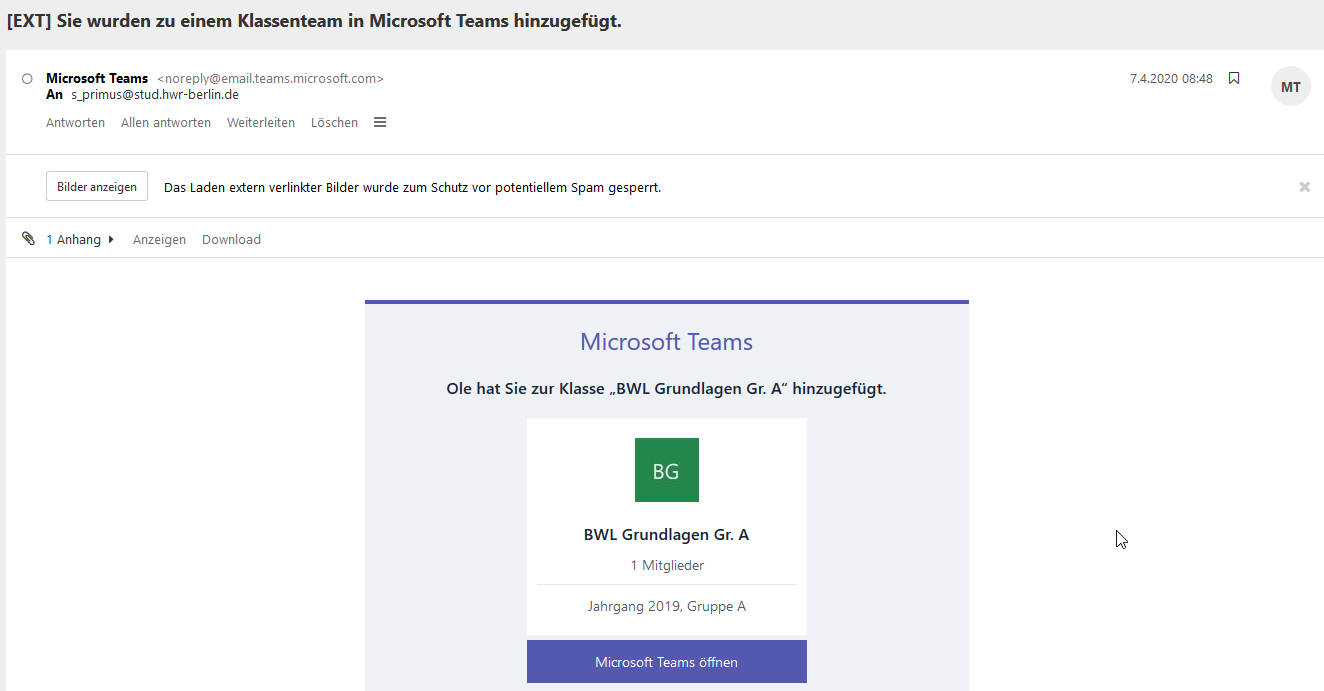Click the green BG team tile
1324x691 pixels.
point(666,470)
